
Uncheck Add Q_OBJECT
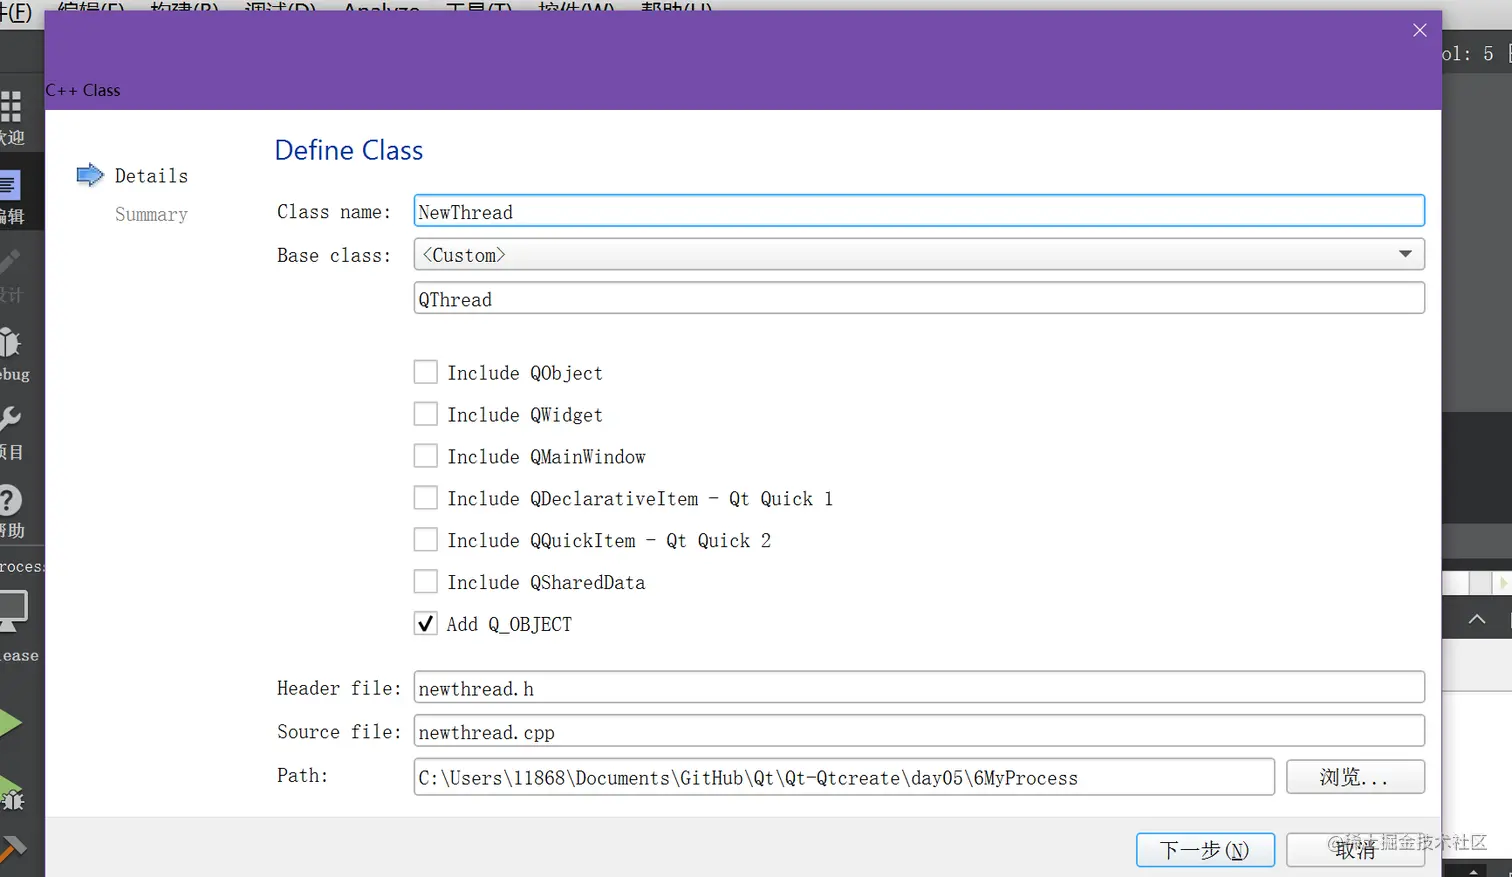pos(425,624)
